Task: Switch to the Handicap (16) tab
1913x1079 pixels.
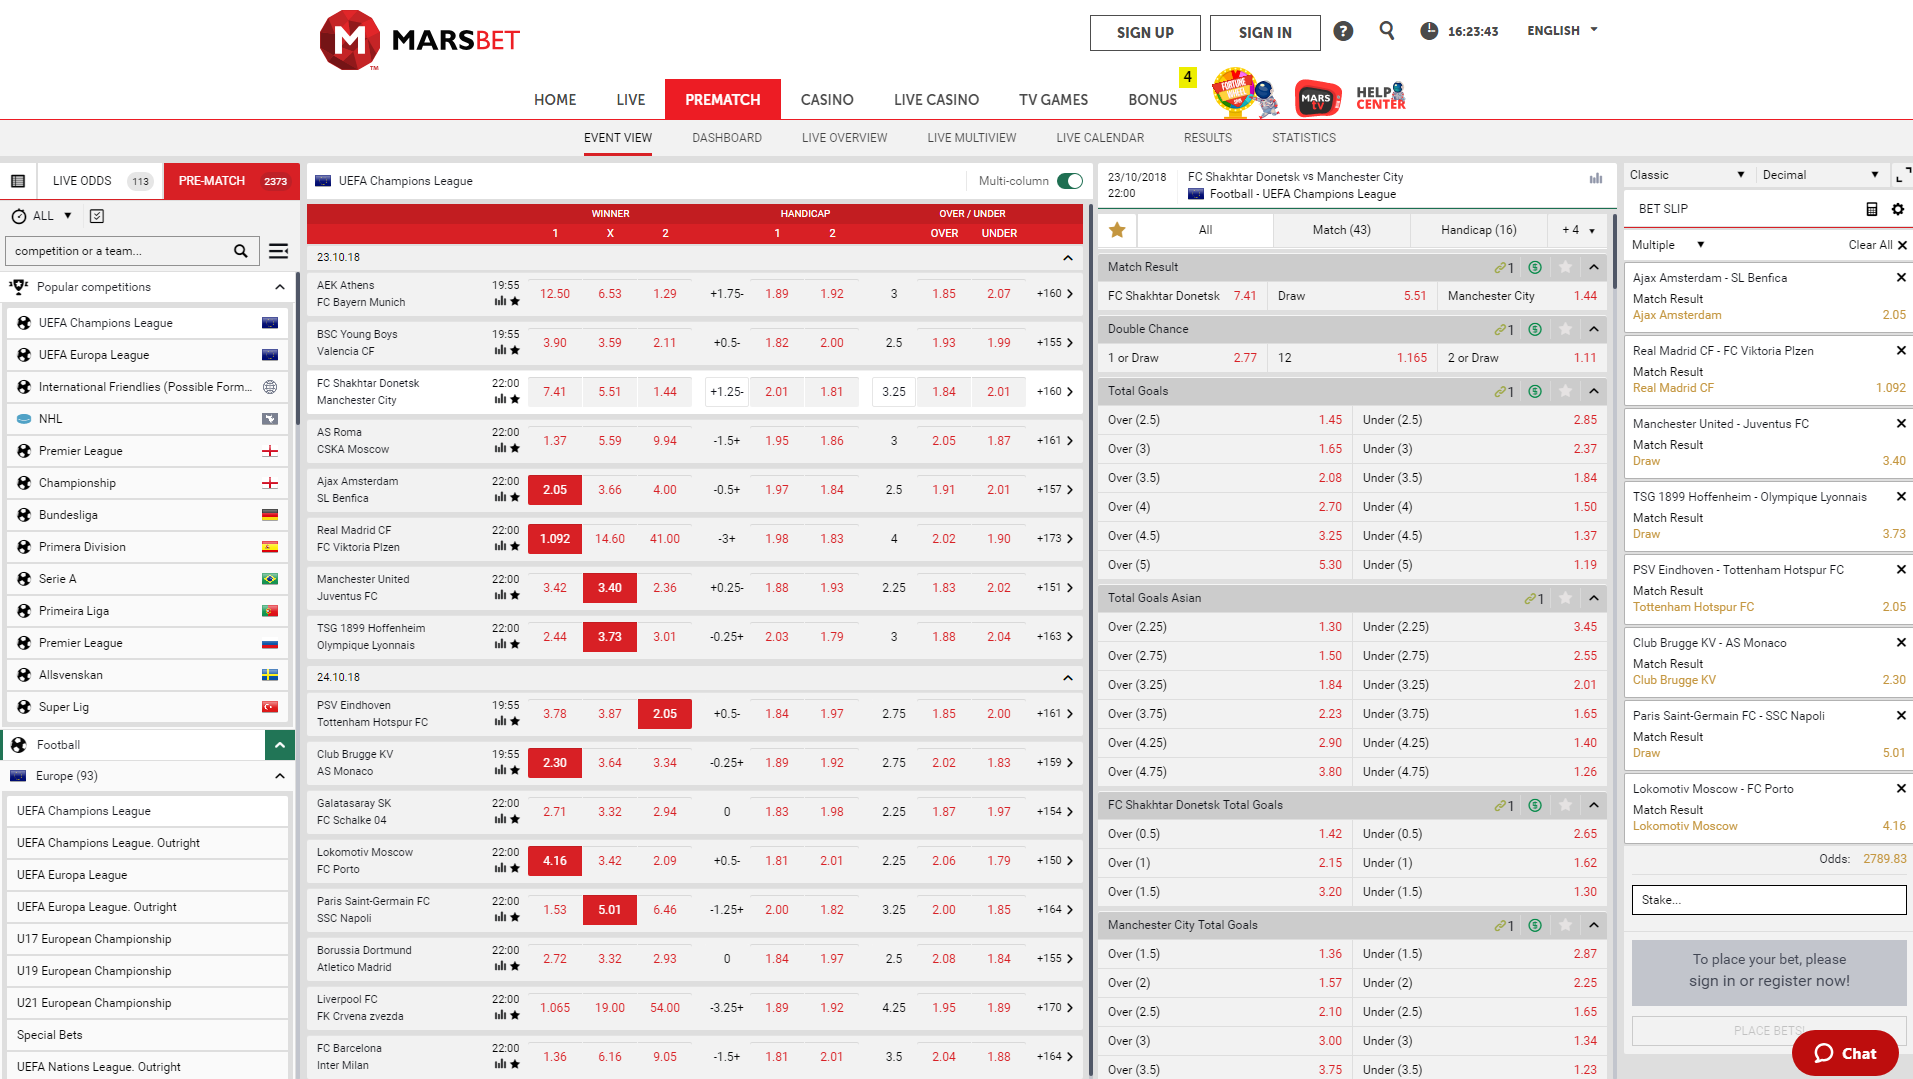Action: point(1478,230)
